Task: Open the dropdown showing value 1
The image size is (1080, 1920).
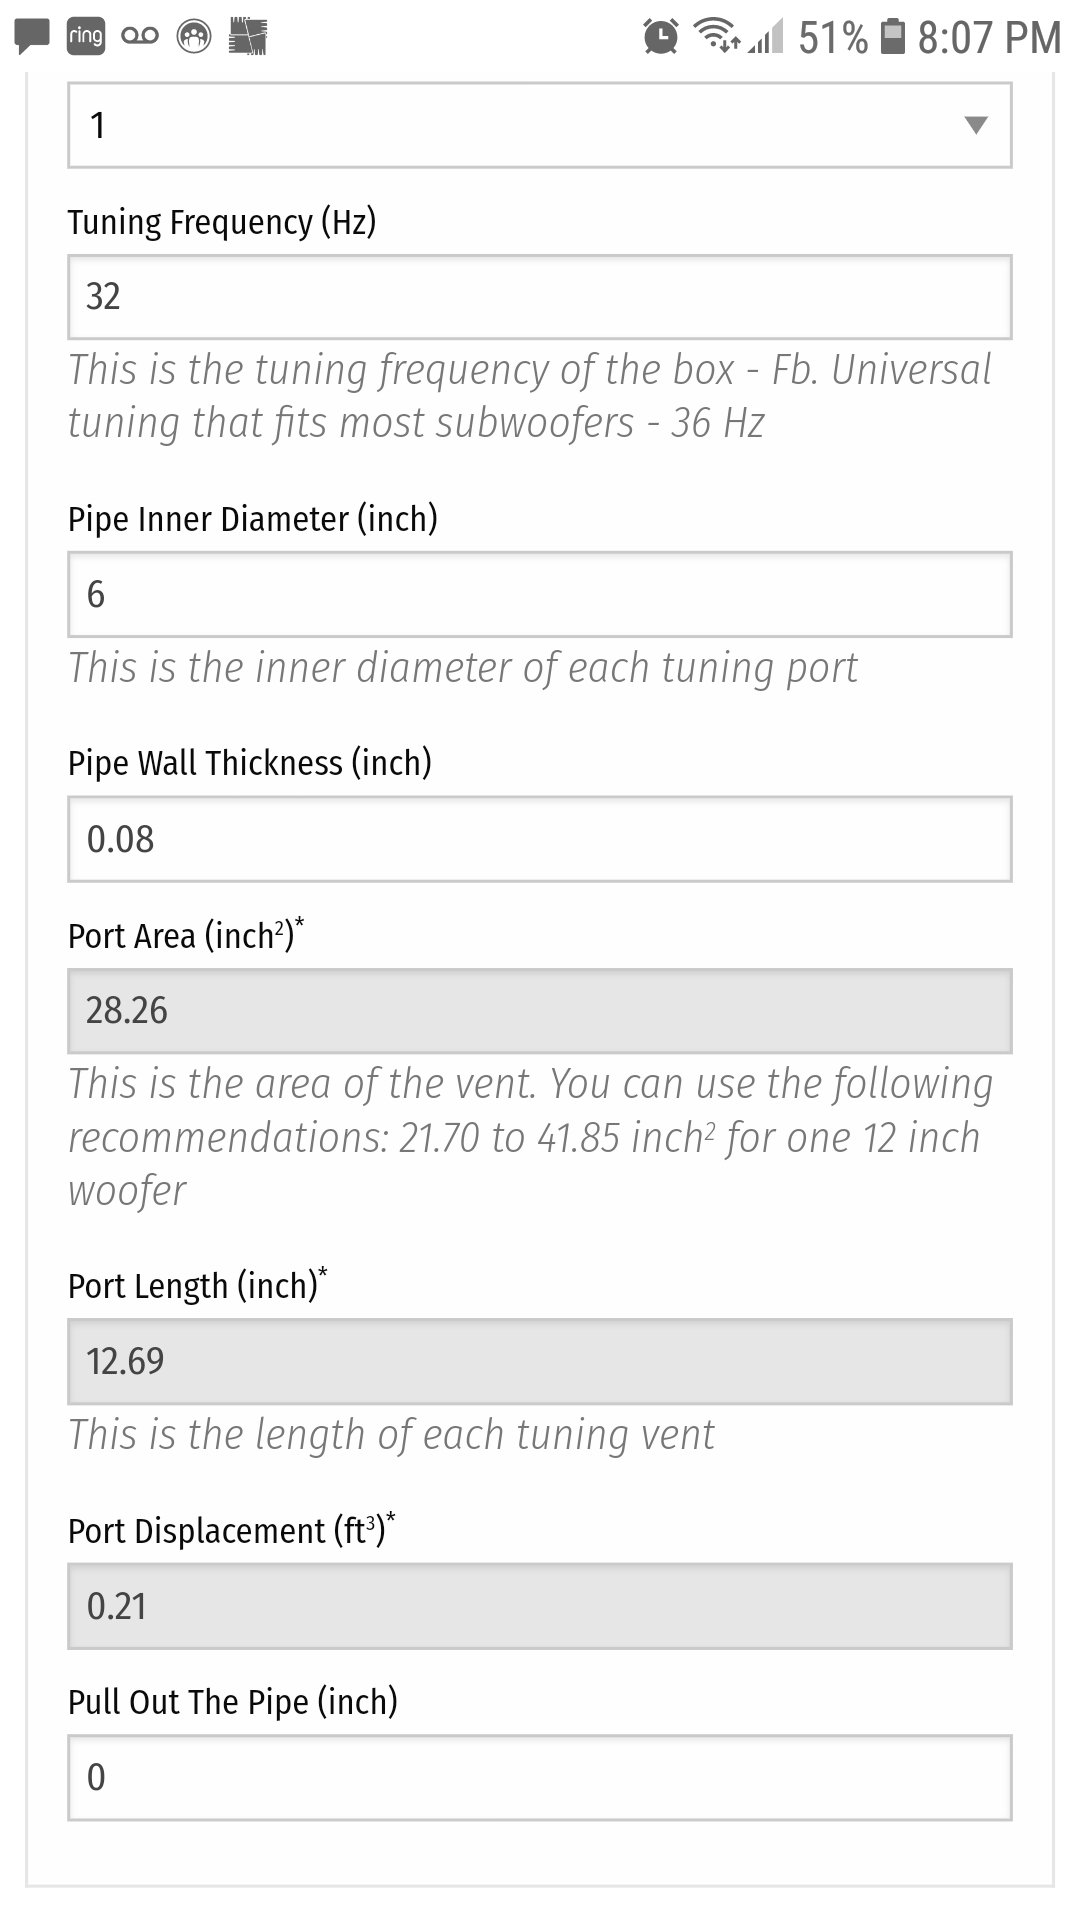Action: coord(540,125)
